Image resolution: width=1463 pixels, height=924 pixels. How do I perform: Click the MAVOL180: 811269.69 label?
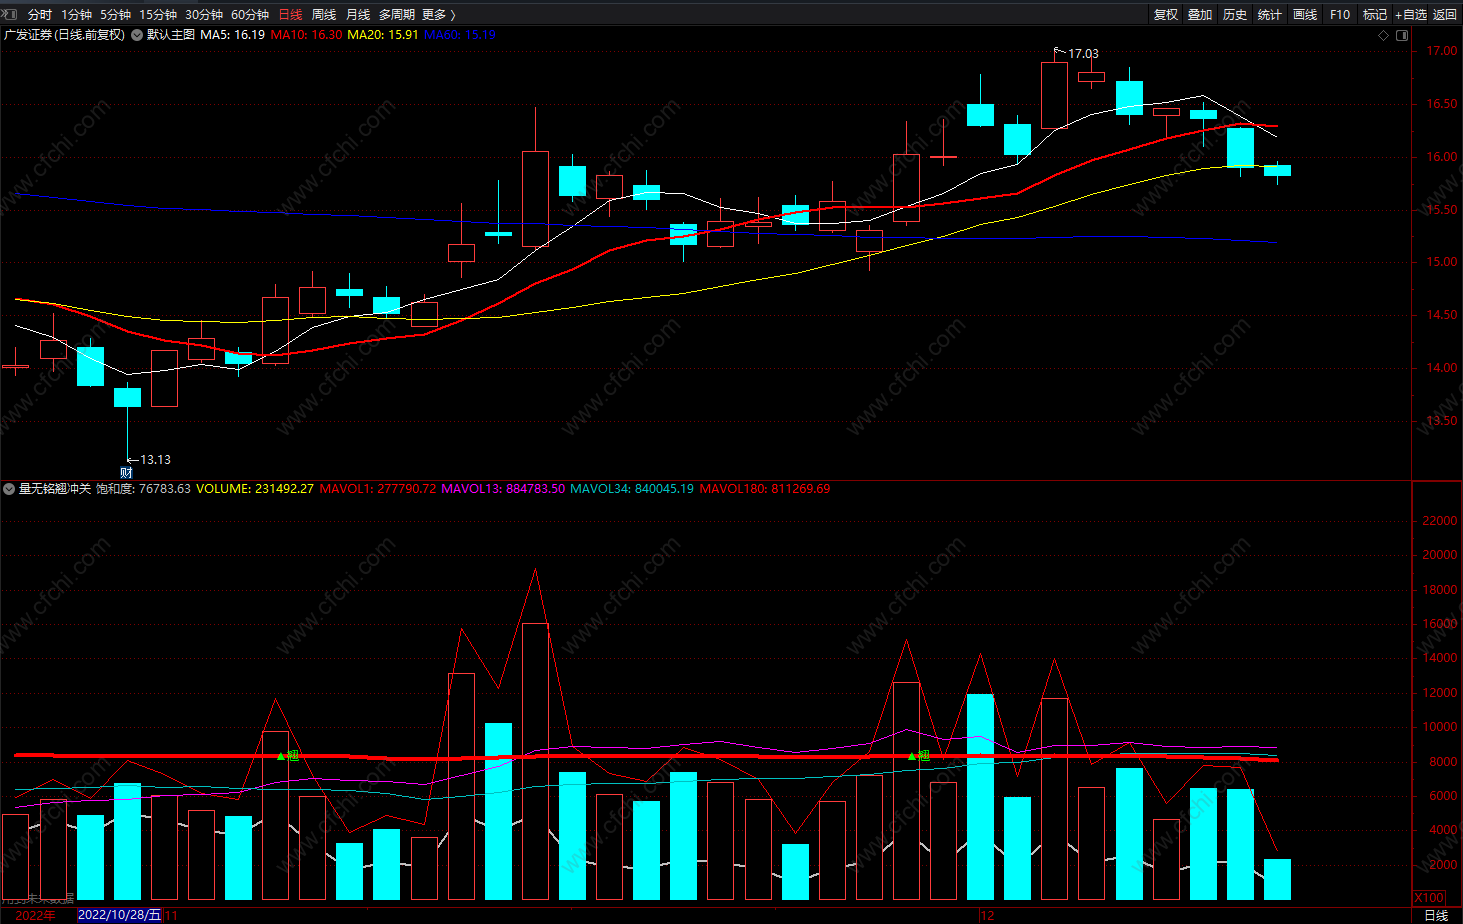pos(765,489)
